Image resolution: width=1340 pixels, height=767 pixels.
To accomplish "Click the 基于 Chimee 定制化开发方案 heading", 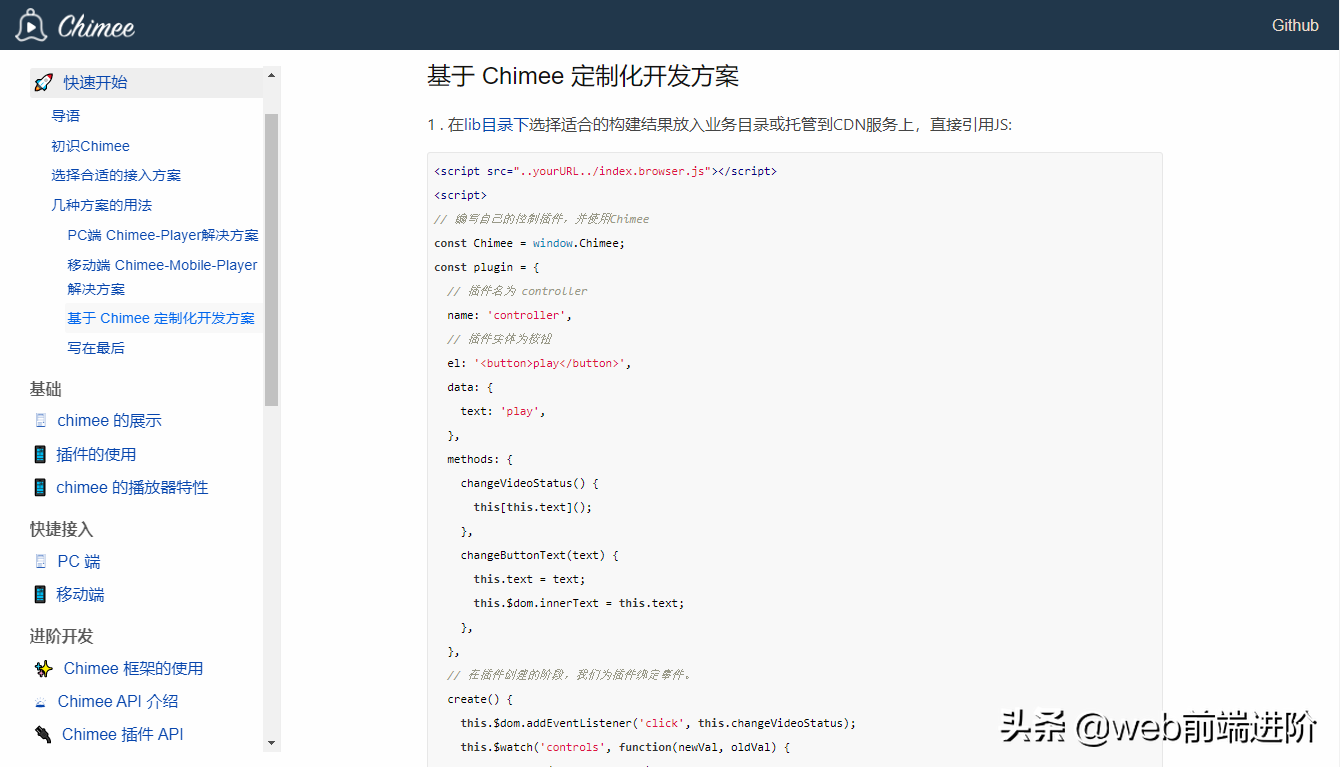I will (x=583, y=76).
